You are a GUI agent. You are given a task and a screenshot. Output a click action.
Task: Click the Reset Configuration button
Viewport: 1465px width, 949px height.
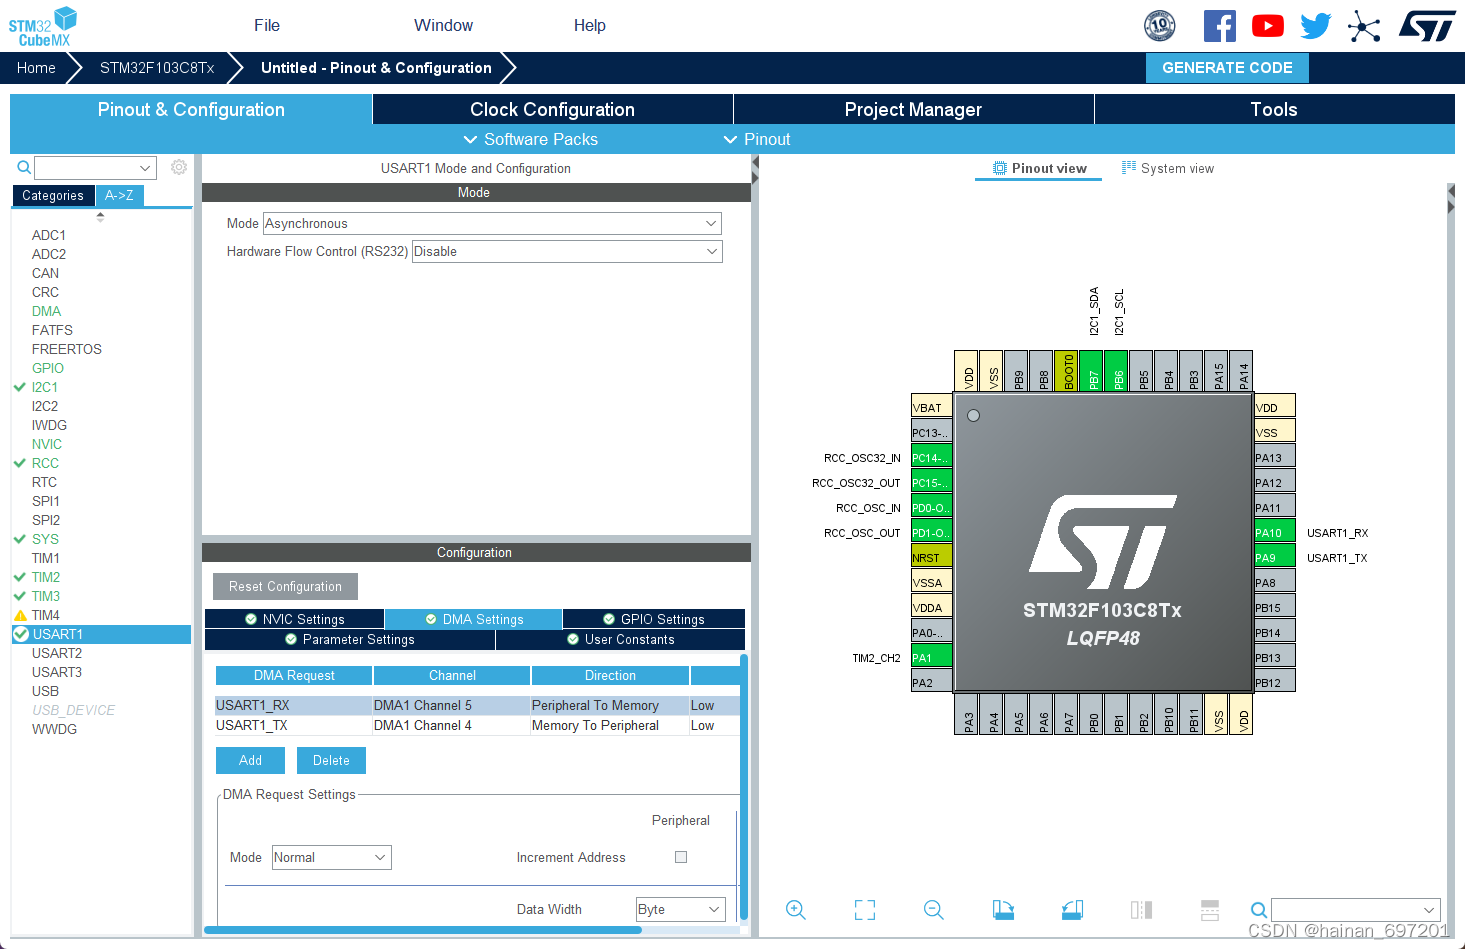(285, 586)
